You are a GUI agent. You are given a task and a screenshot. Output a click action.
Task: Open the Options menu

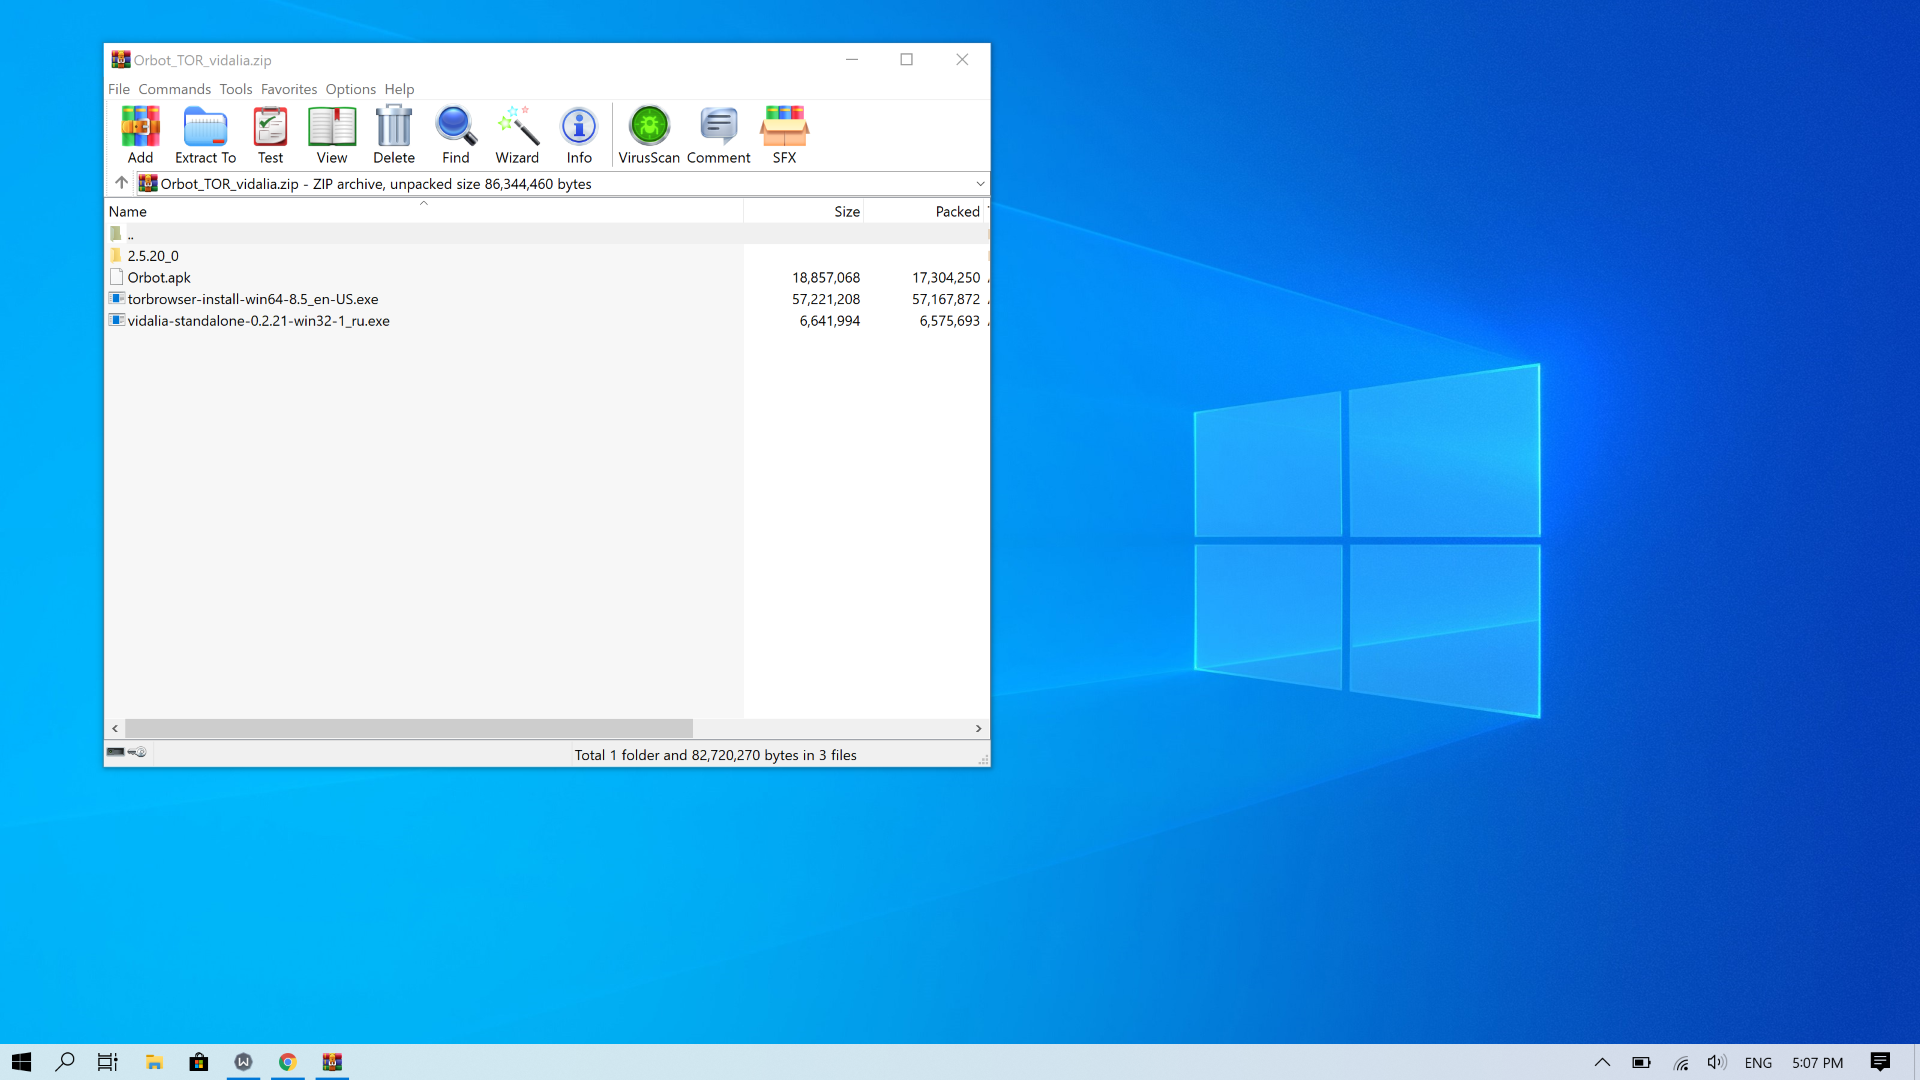351,89
